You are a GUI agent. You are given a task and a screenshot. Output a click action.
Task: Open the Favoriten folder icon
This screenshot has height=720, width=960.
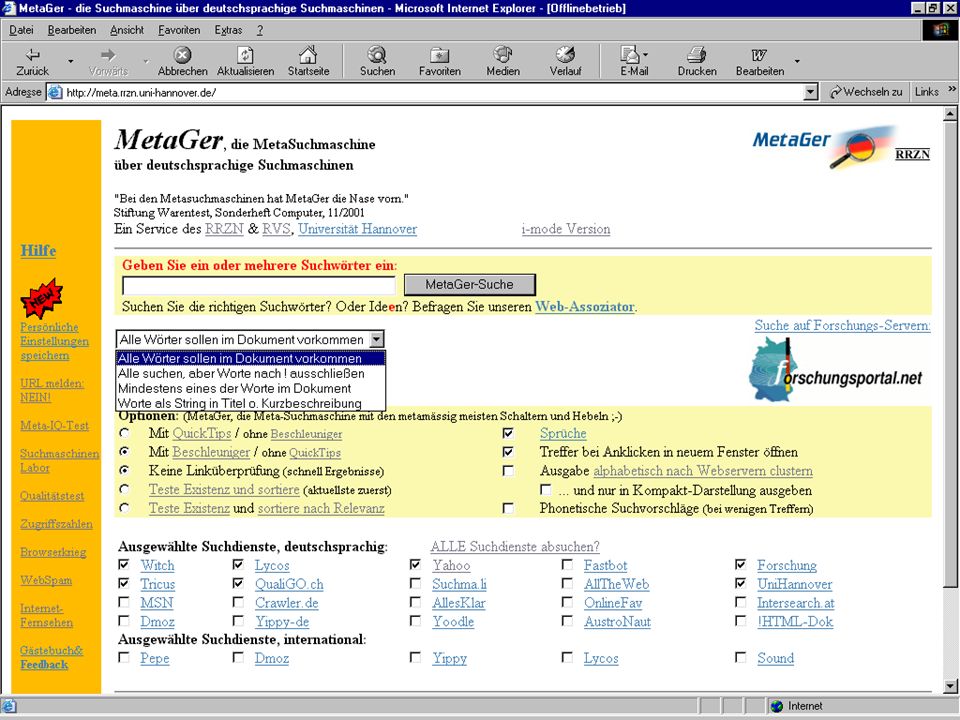coord(440,55)
